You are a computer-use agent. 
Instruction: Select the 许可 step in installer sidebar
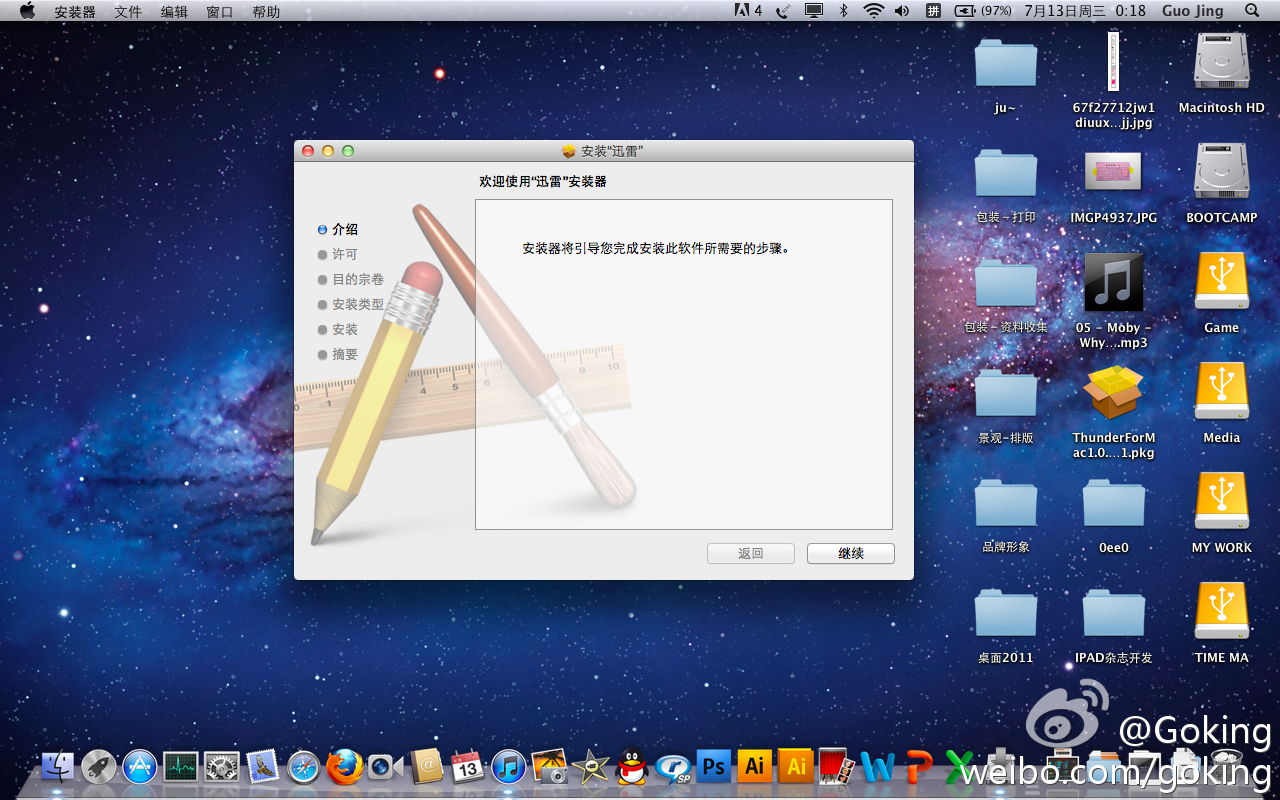tap(338, 254)
